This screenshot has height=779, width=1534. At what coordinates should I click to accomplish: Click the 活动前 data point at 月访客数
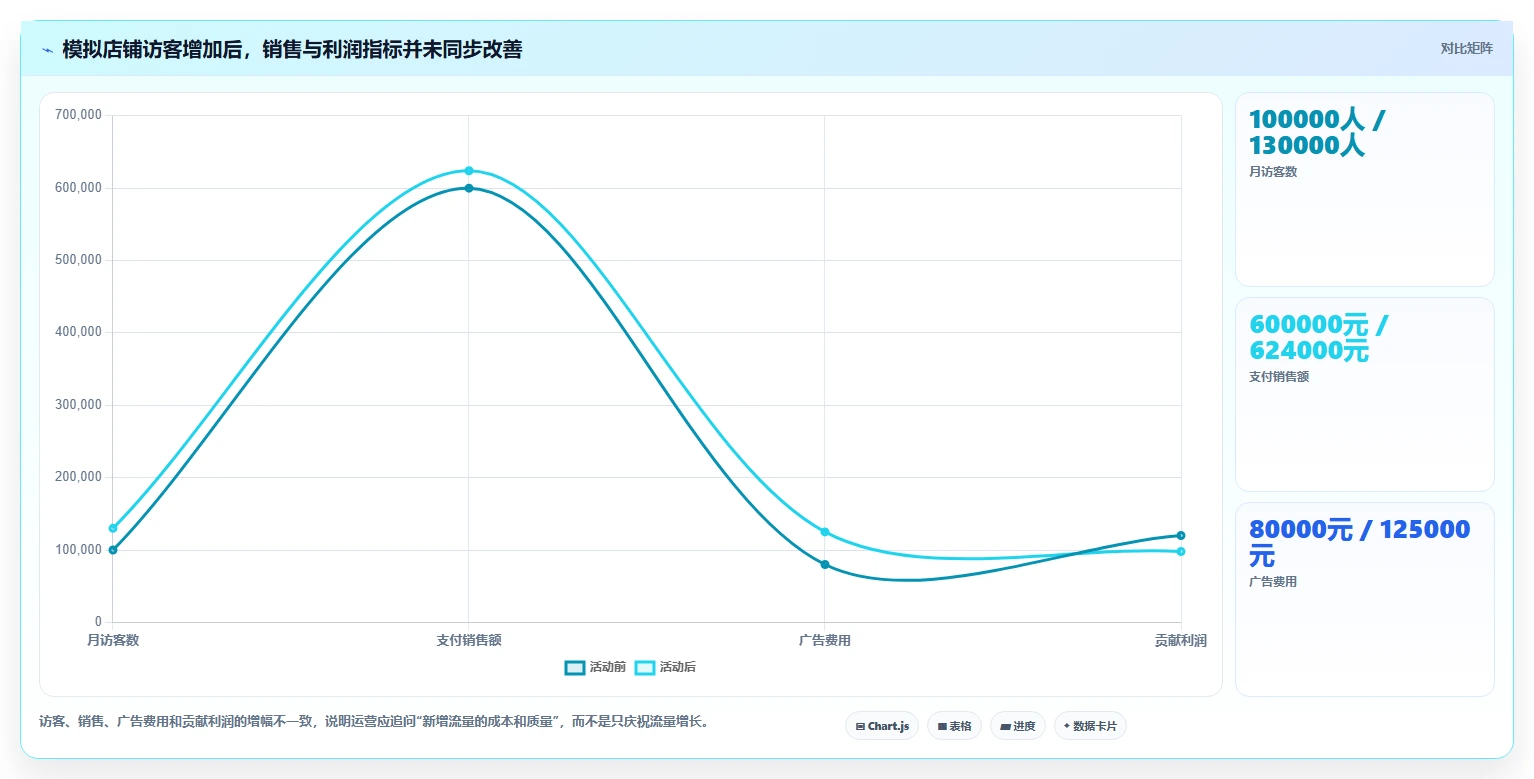pos(113,550)
